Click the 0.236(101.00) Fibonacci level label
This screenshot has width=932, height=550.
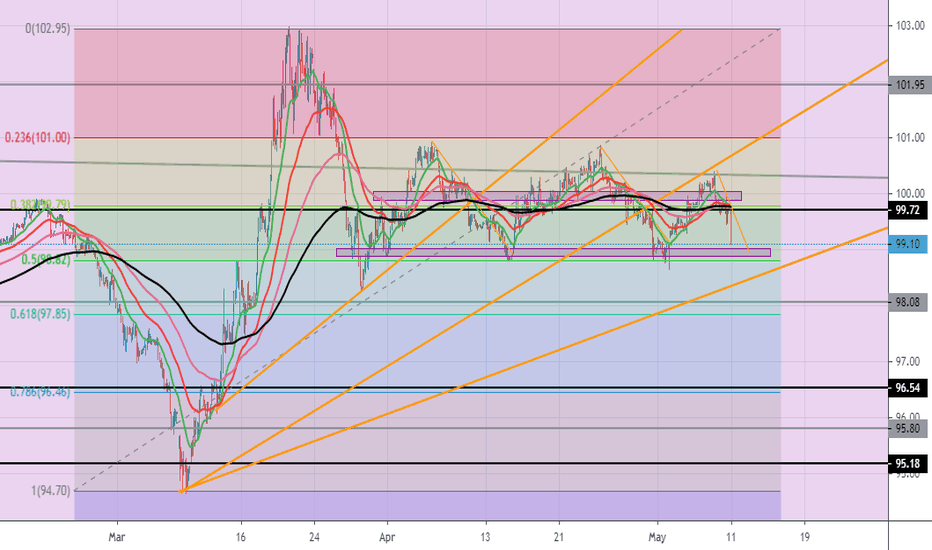click(37, 137)
